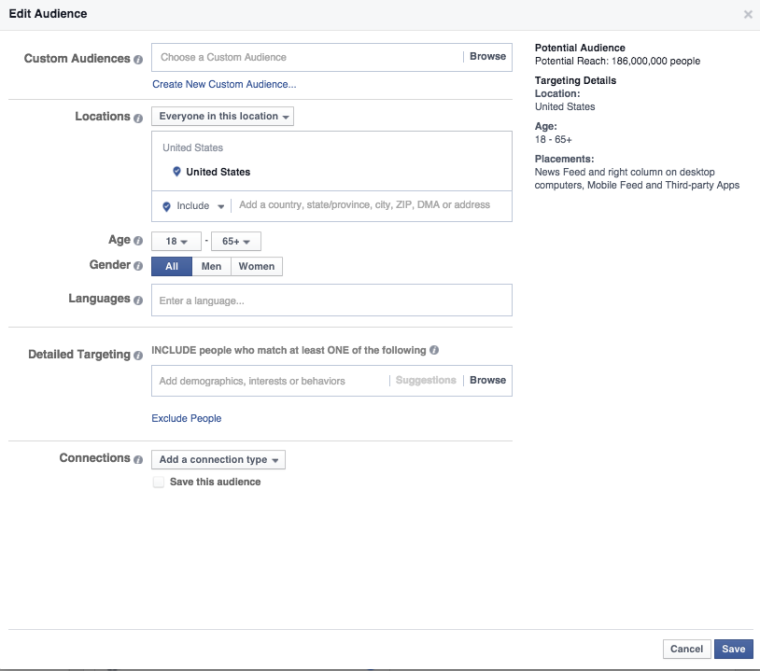Open the minimum age 18 dropdown
Viewport: 760px width, 671px height.
(x=176, y=242)
